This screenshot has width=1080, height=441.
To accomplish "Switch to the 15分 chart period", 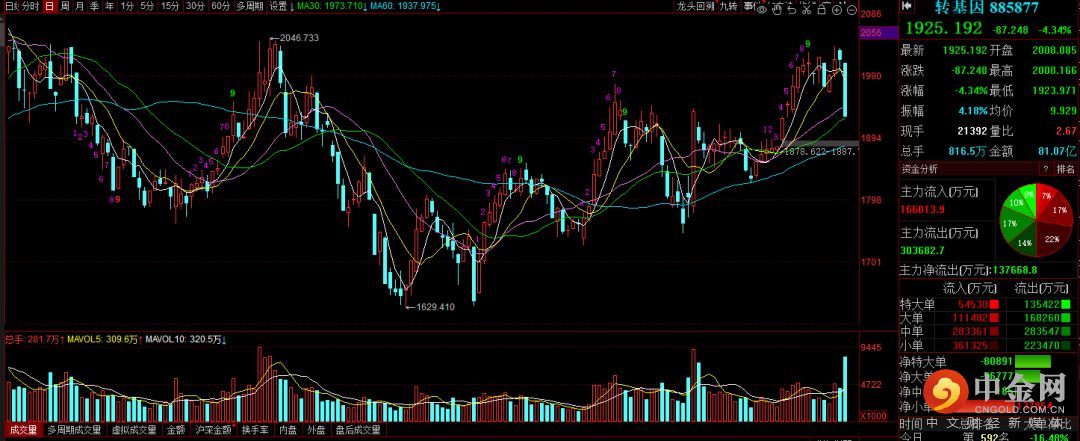I will point(169,6).
